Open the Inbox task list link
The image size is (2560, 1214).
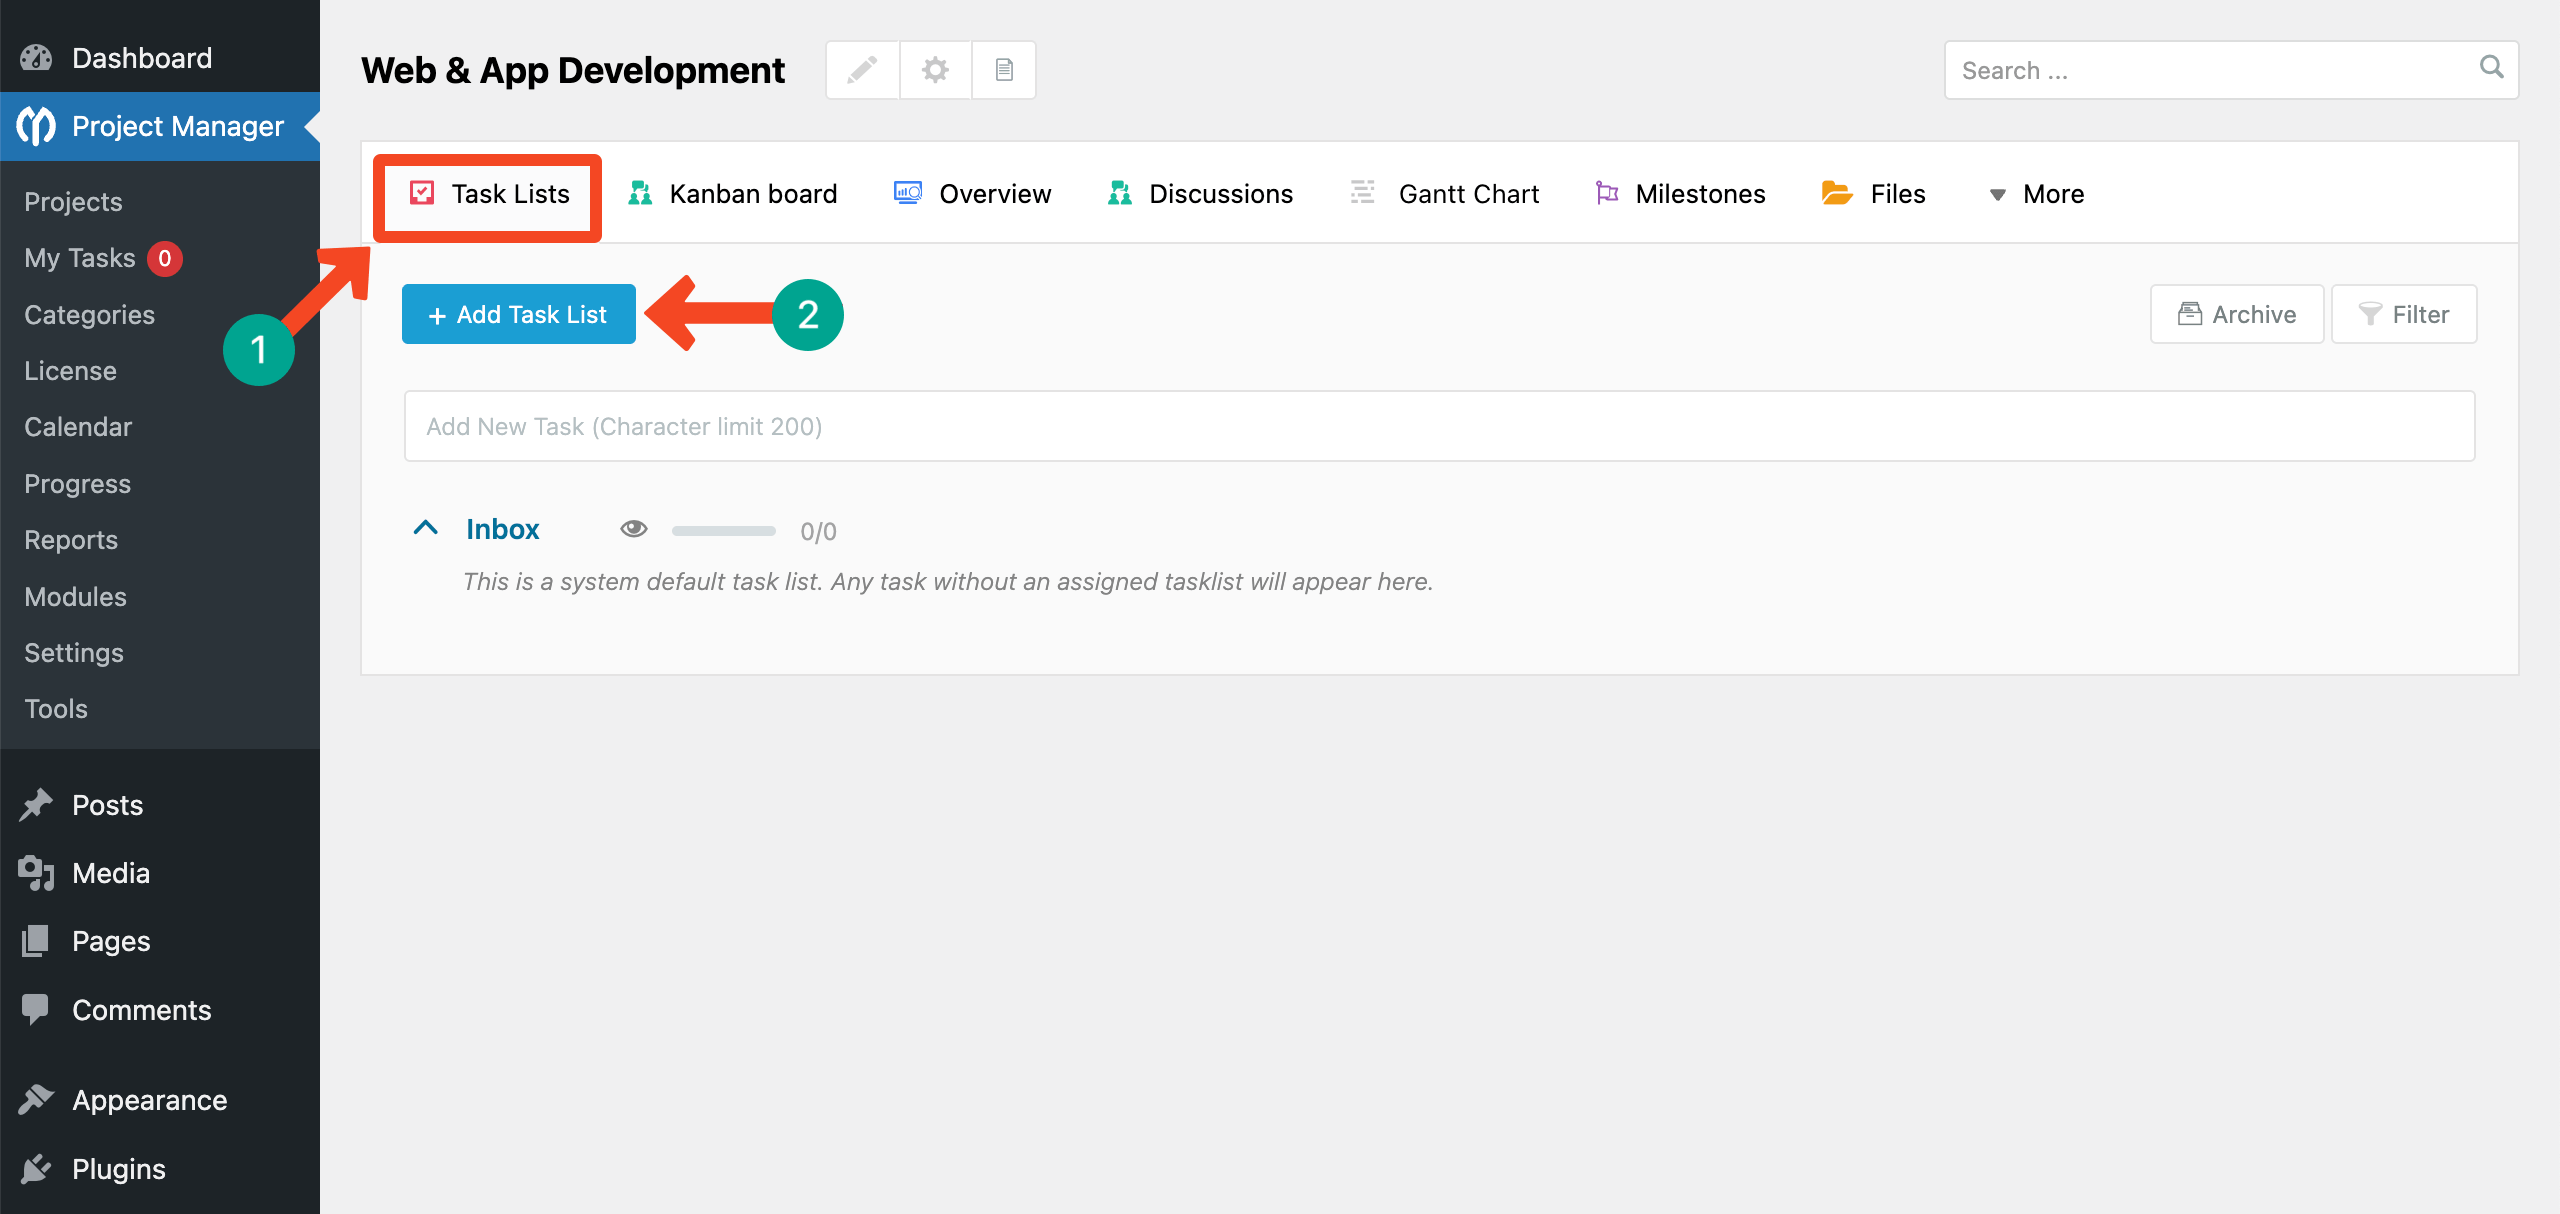[x=502, y=529]
